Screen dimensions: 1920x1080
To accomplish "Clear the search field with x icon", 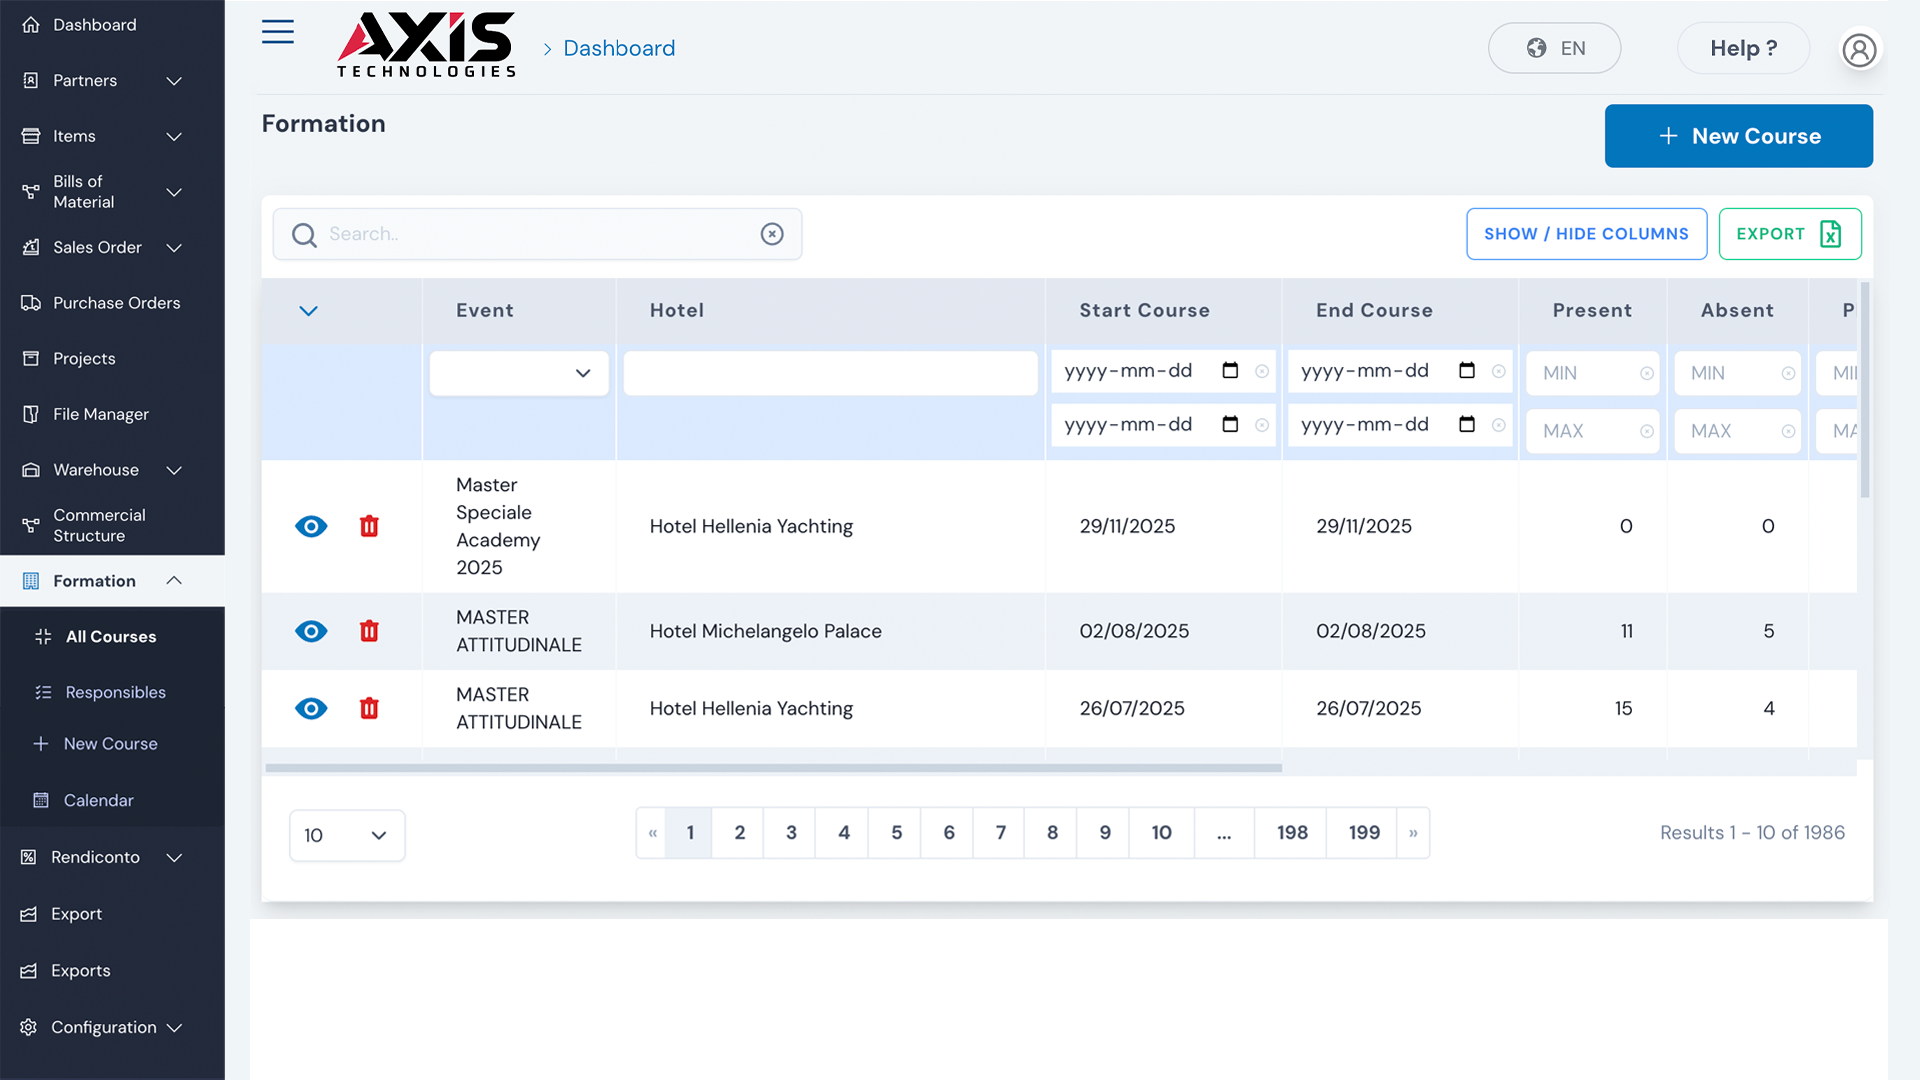I will coord(771,234).
